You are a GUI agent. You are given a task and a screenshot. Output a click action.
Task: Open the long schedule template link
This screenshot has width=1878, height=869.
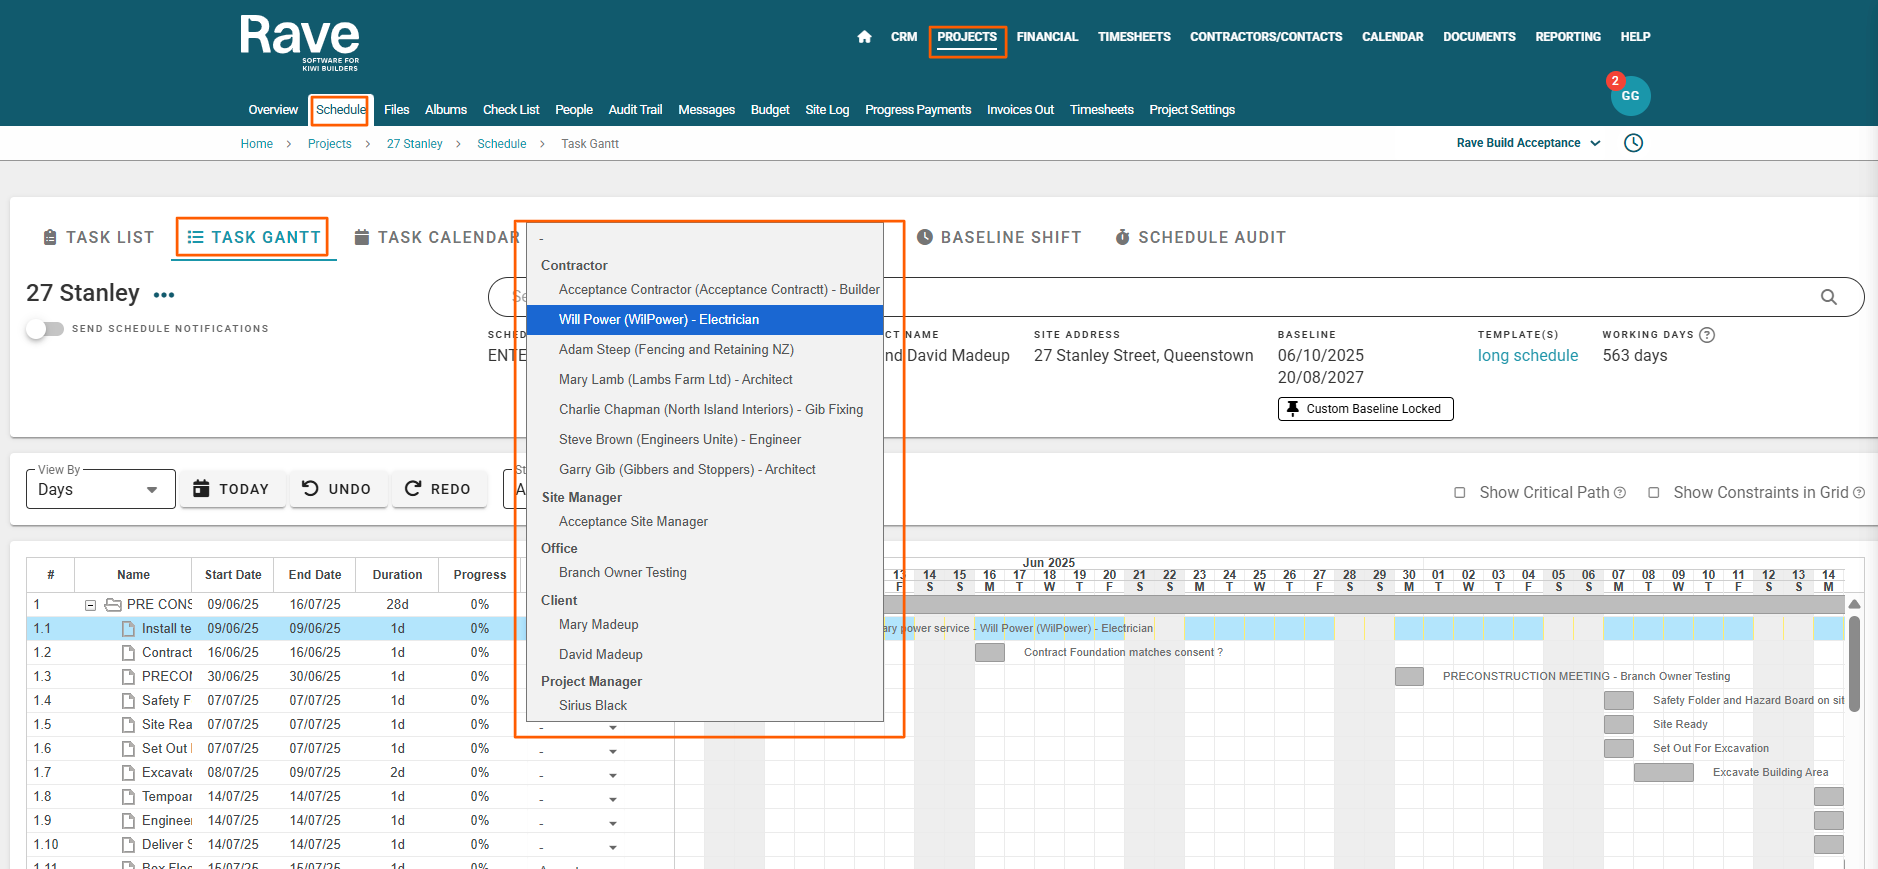point(1527,356)
